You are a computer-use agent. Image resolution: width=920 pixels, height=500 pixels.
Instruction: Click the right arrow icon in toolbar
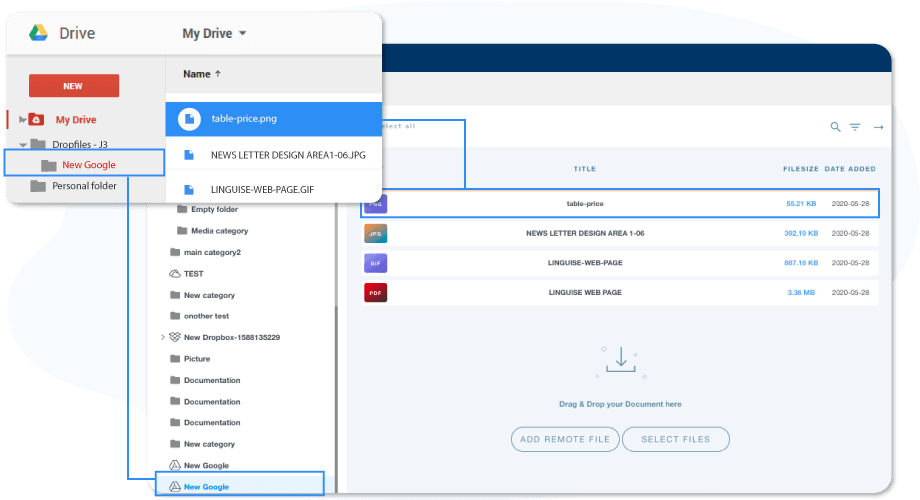(878, 127)
